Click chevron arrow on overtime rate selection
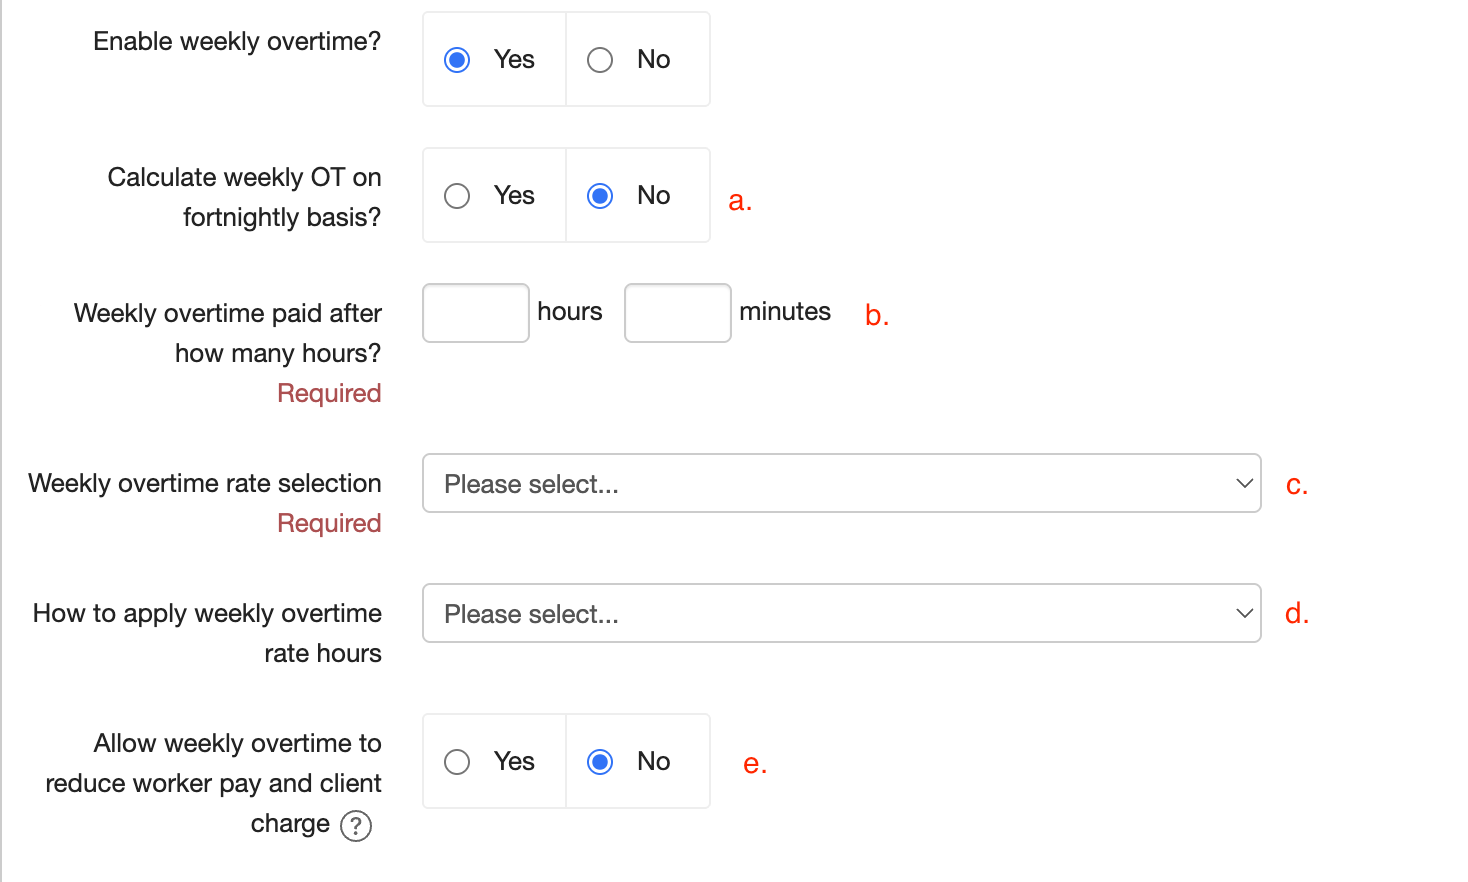 (1244, 484)
